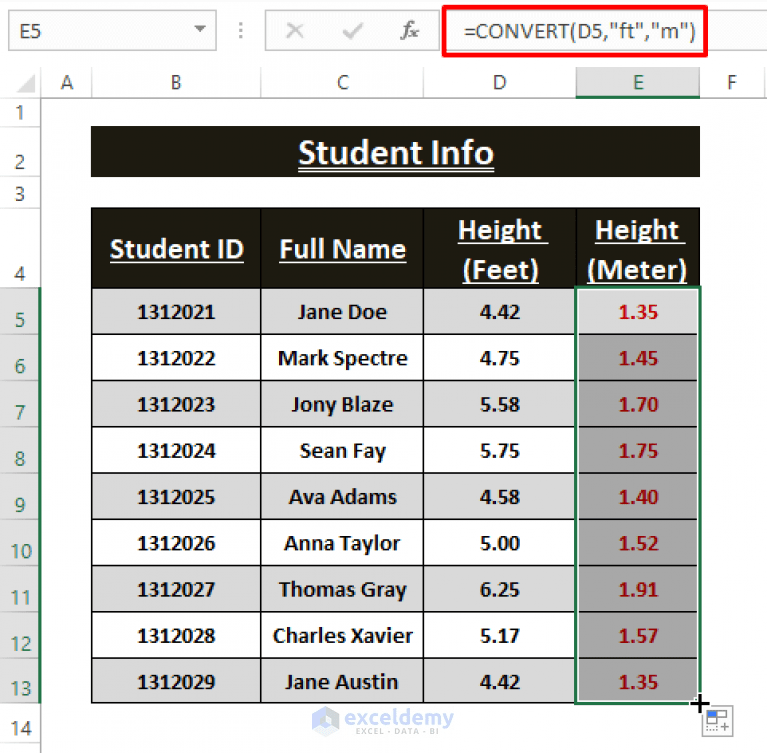Select the 1.91 meter height cell

point(638,589)
